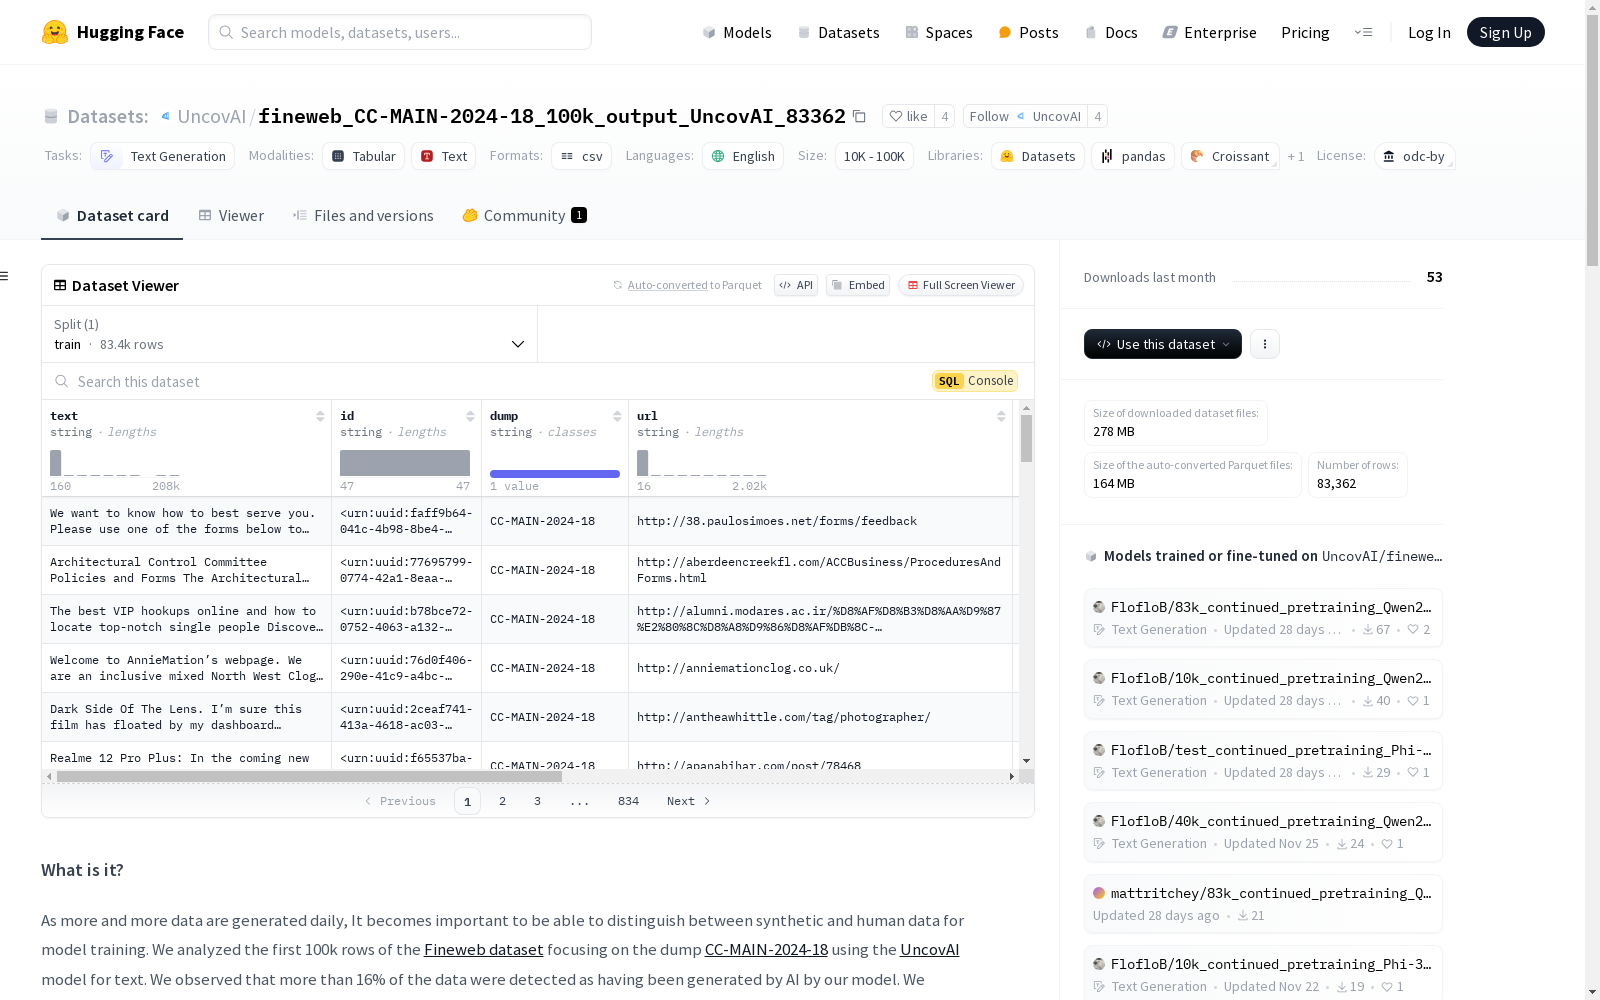
Task: Click the text column lengths histogram
Action: (x=115, y=463)
